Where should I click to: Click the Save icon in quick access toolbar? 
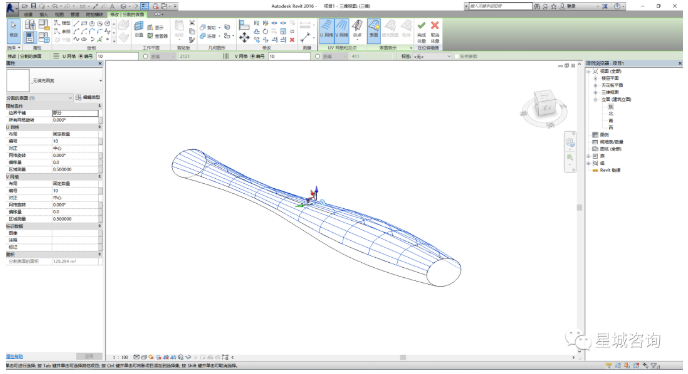33,6
